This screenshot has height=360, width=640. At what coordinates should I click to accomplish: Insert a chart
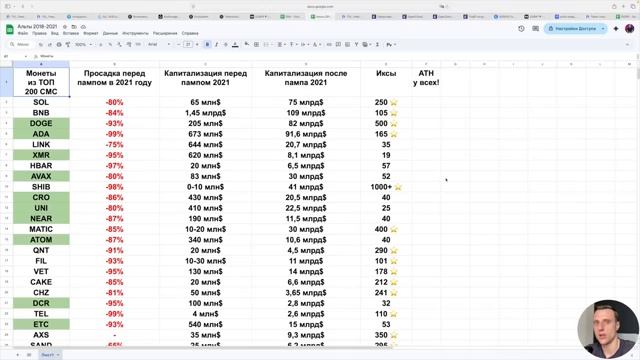(x=347, y=44)
